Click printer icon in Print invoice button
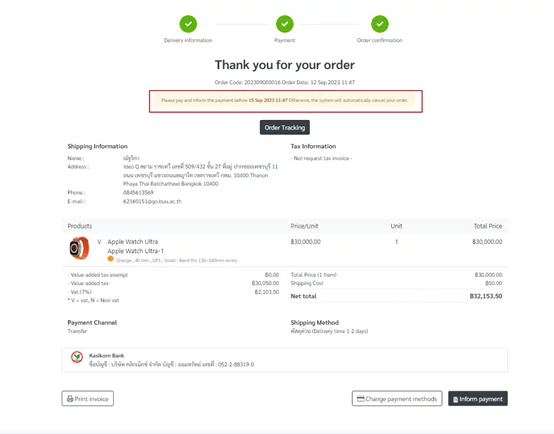 [x=70, y=399]
